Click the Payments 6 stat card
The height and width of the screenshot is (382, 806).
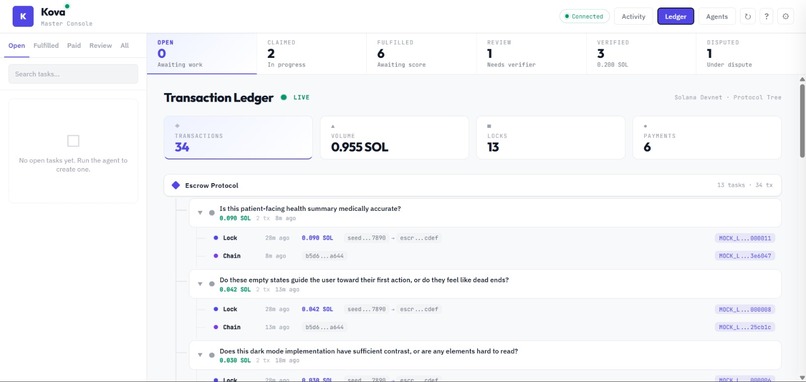tap(707, 138)
